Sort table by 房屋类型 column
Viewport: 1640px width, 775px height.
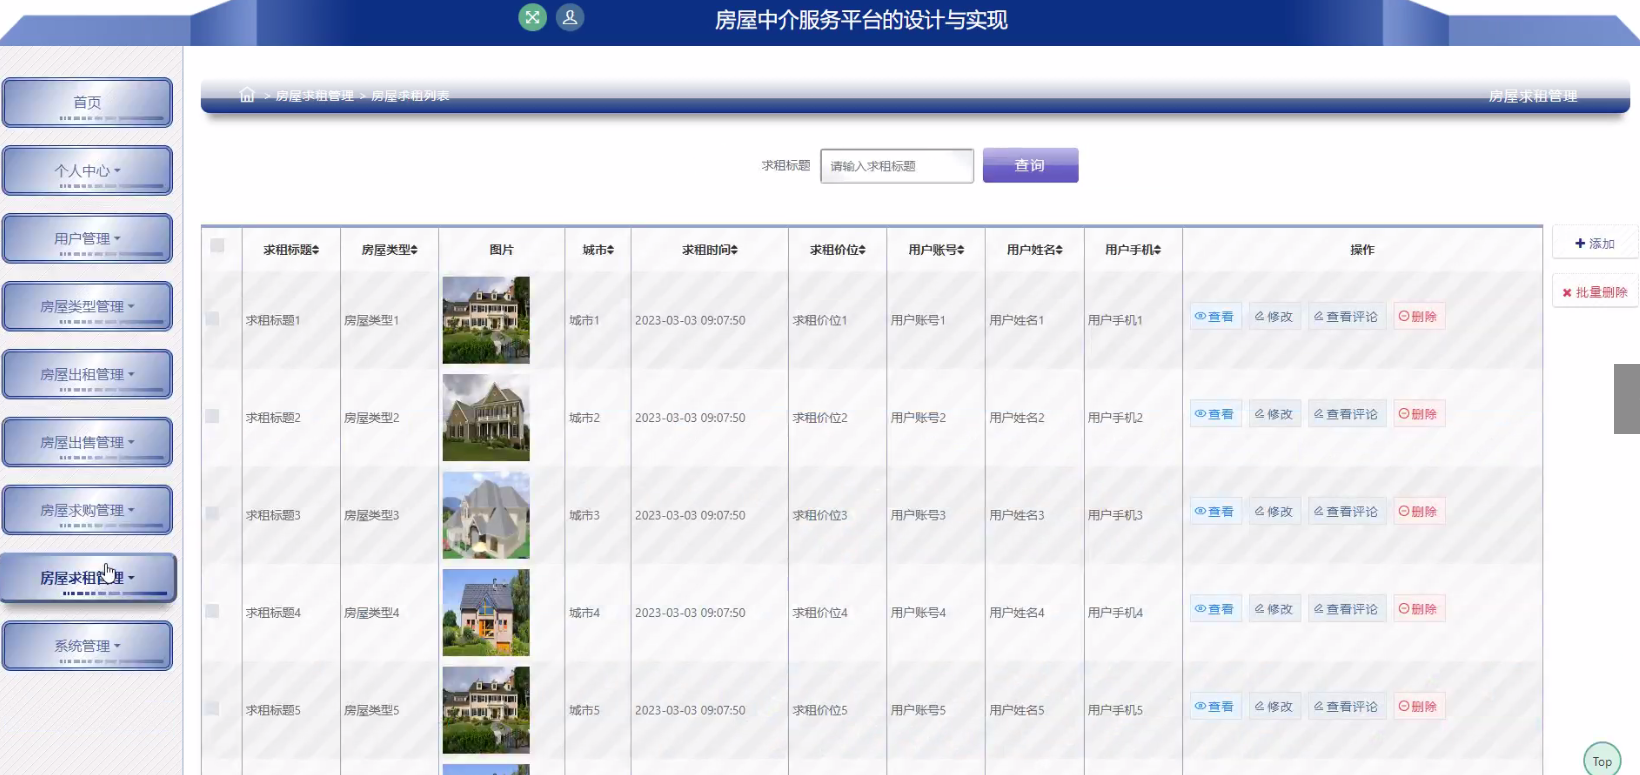tap(389, 250)
